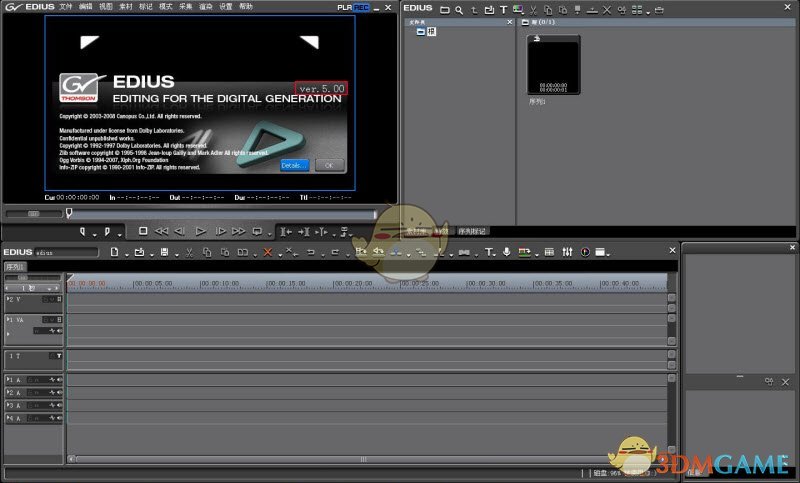Toggle the waveform icon on track 4 A
Image resolution: width=800 pixels, height=483 pixels.
click(52, 418)
